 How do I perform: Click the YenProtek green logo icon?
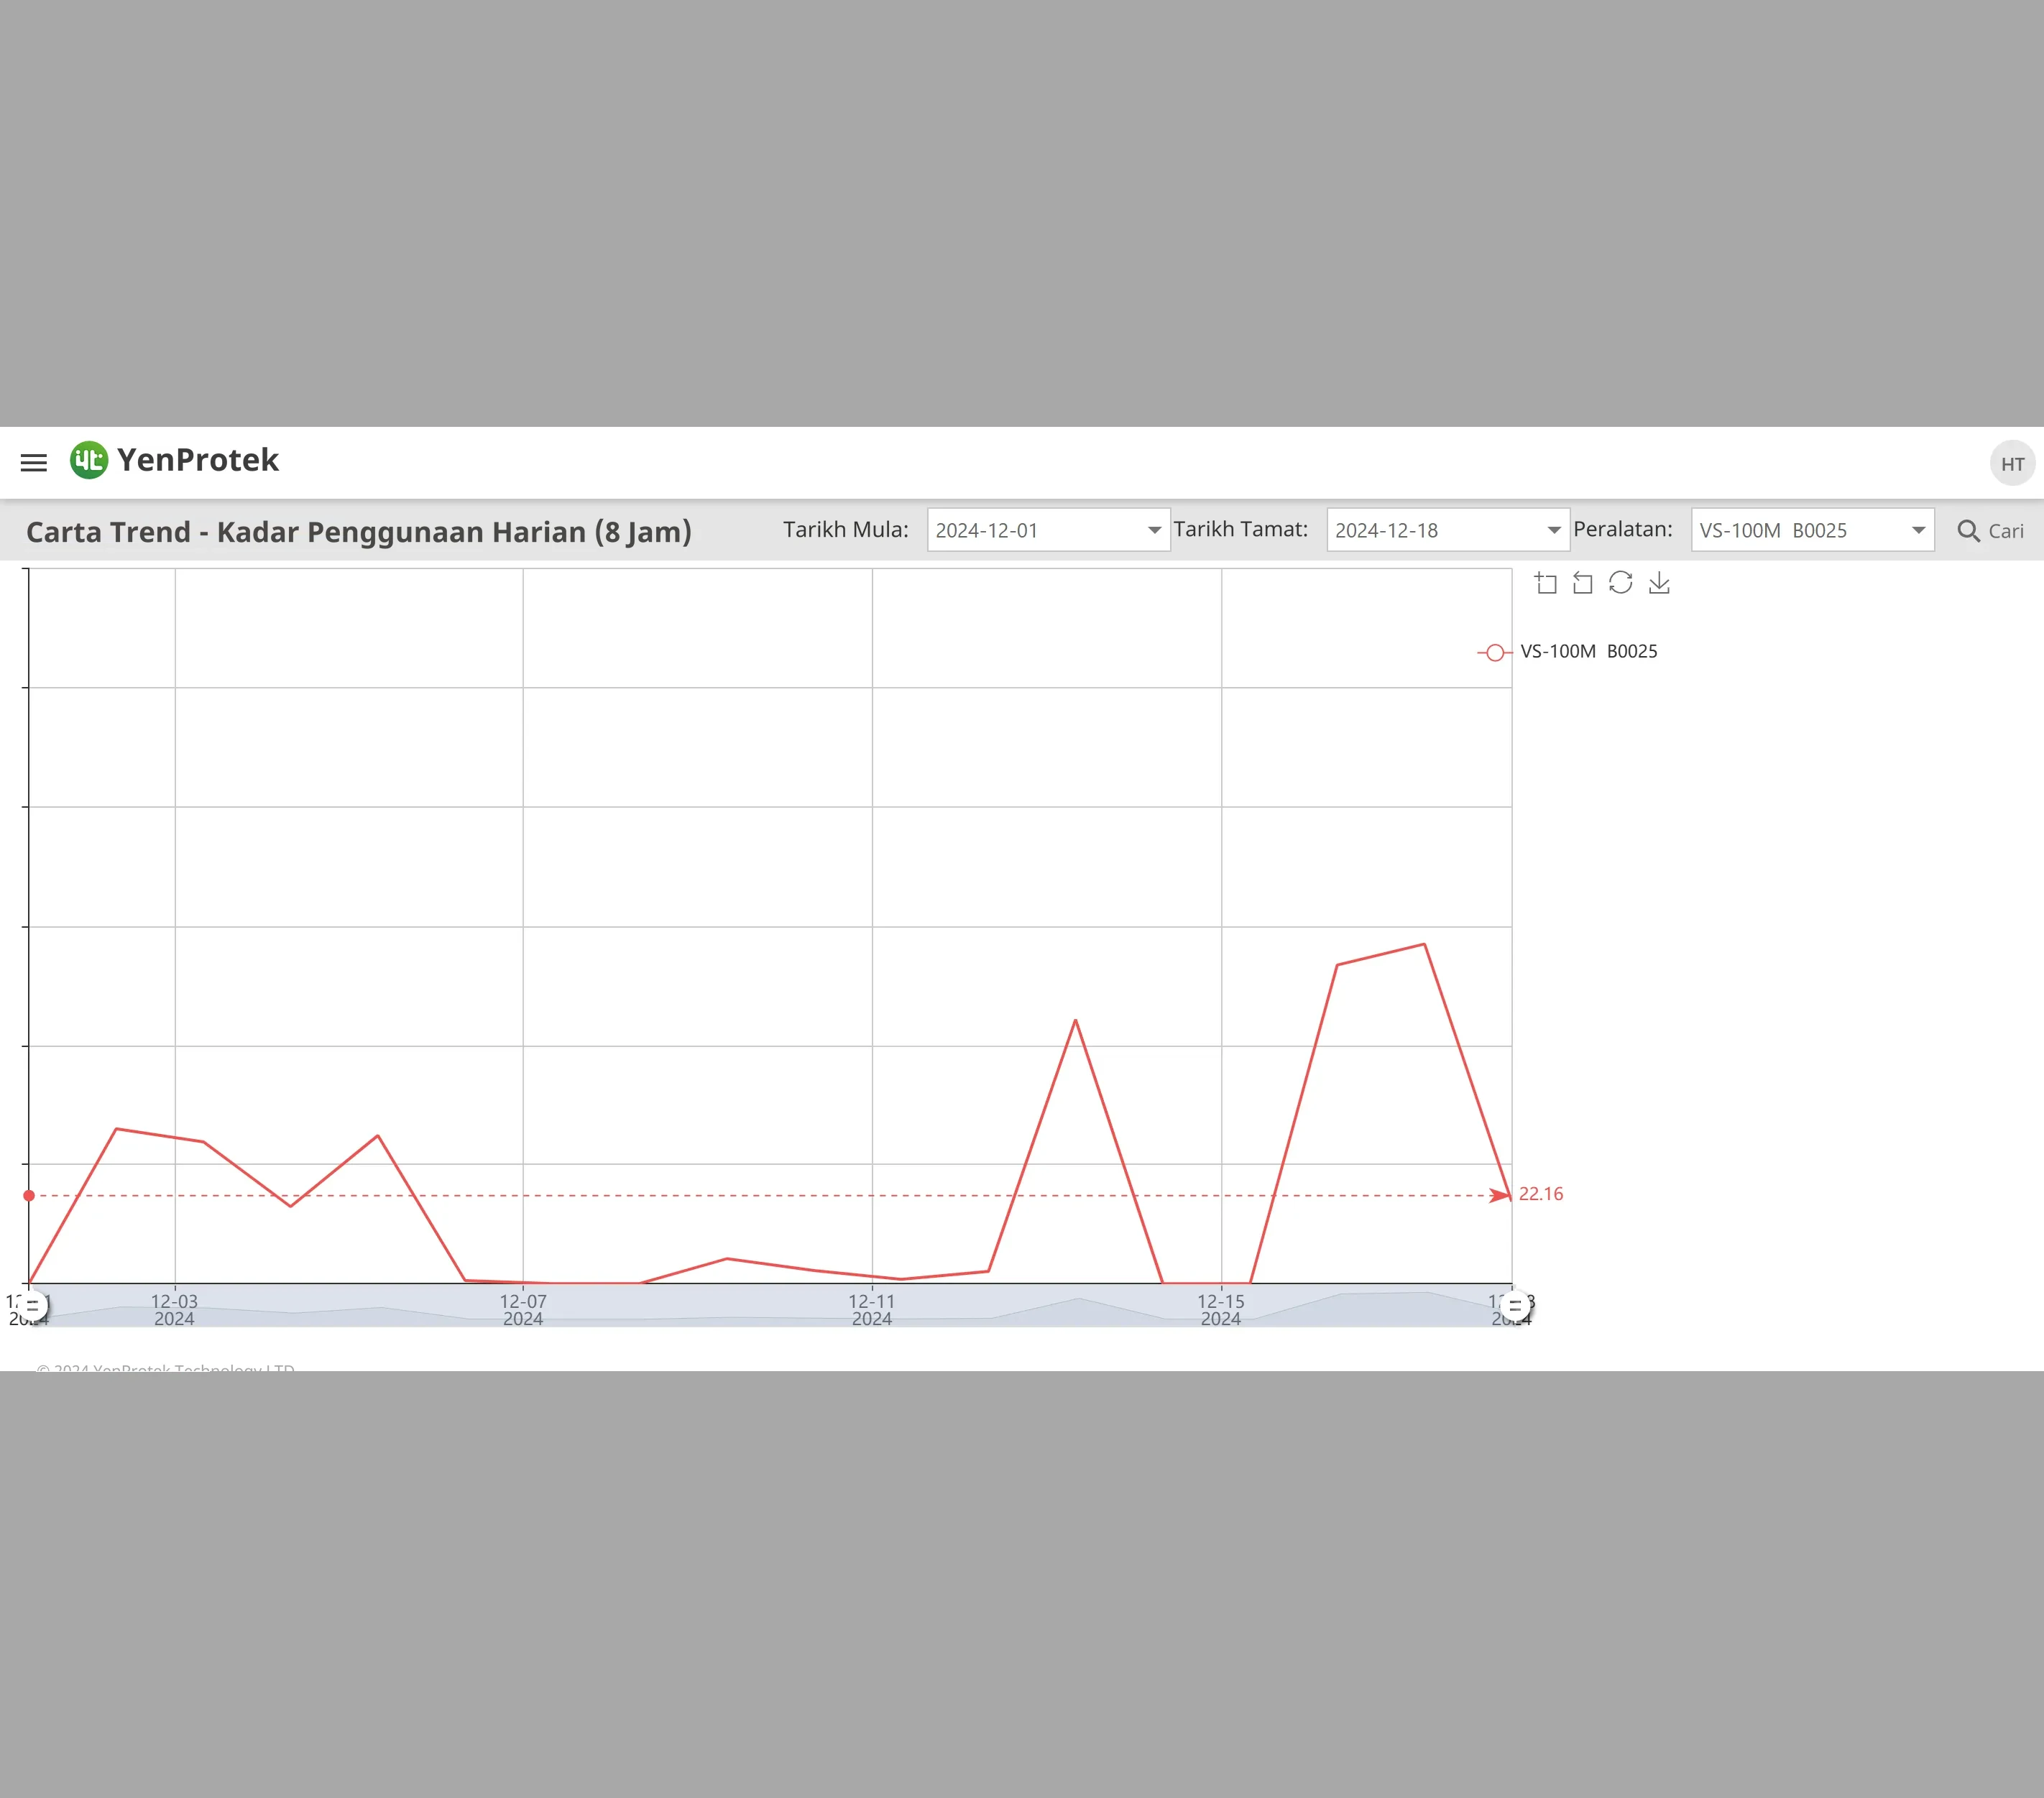89,460
